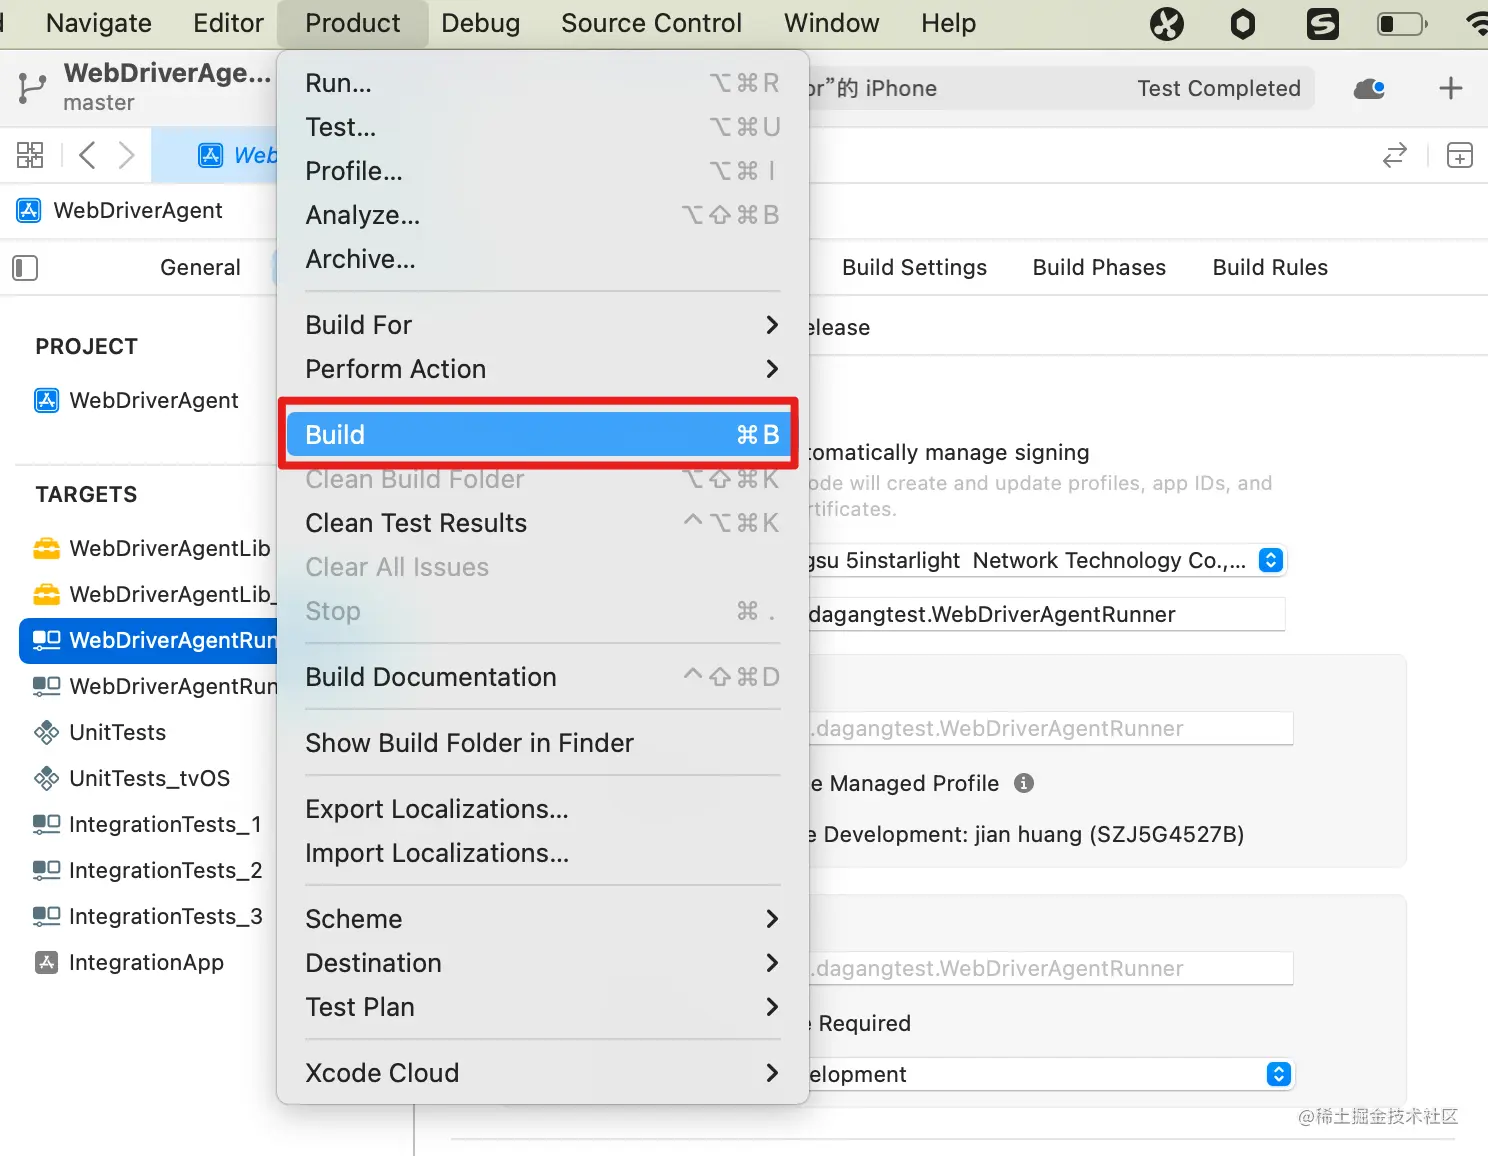Switch to the Build Rules tab
The image size is (1488, 1156).
[x=1270, y=267]
